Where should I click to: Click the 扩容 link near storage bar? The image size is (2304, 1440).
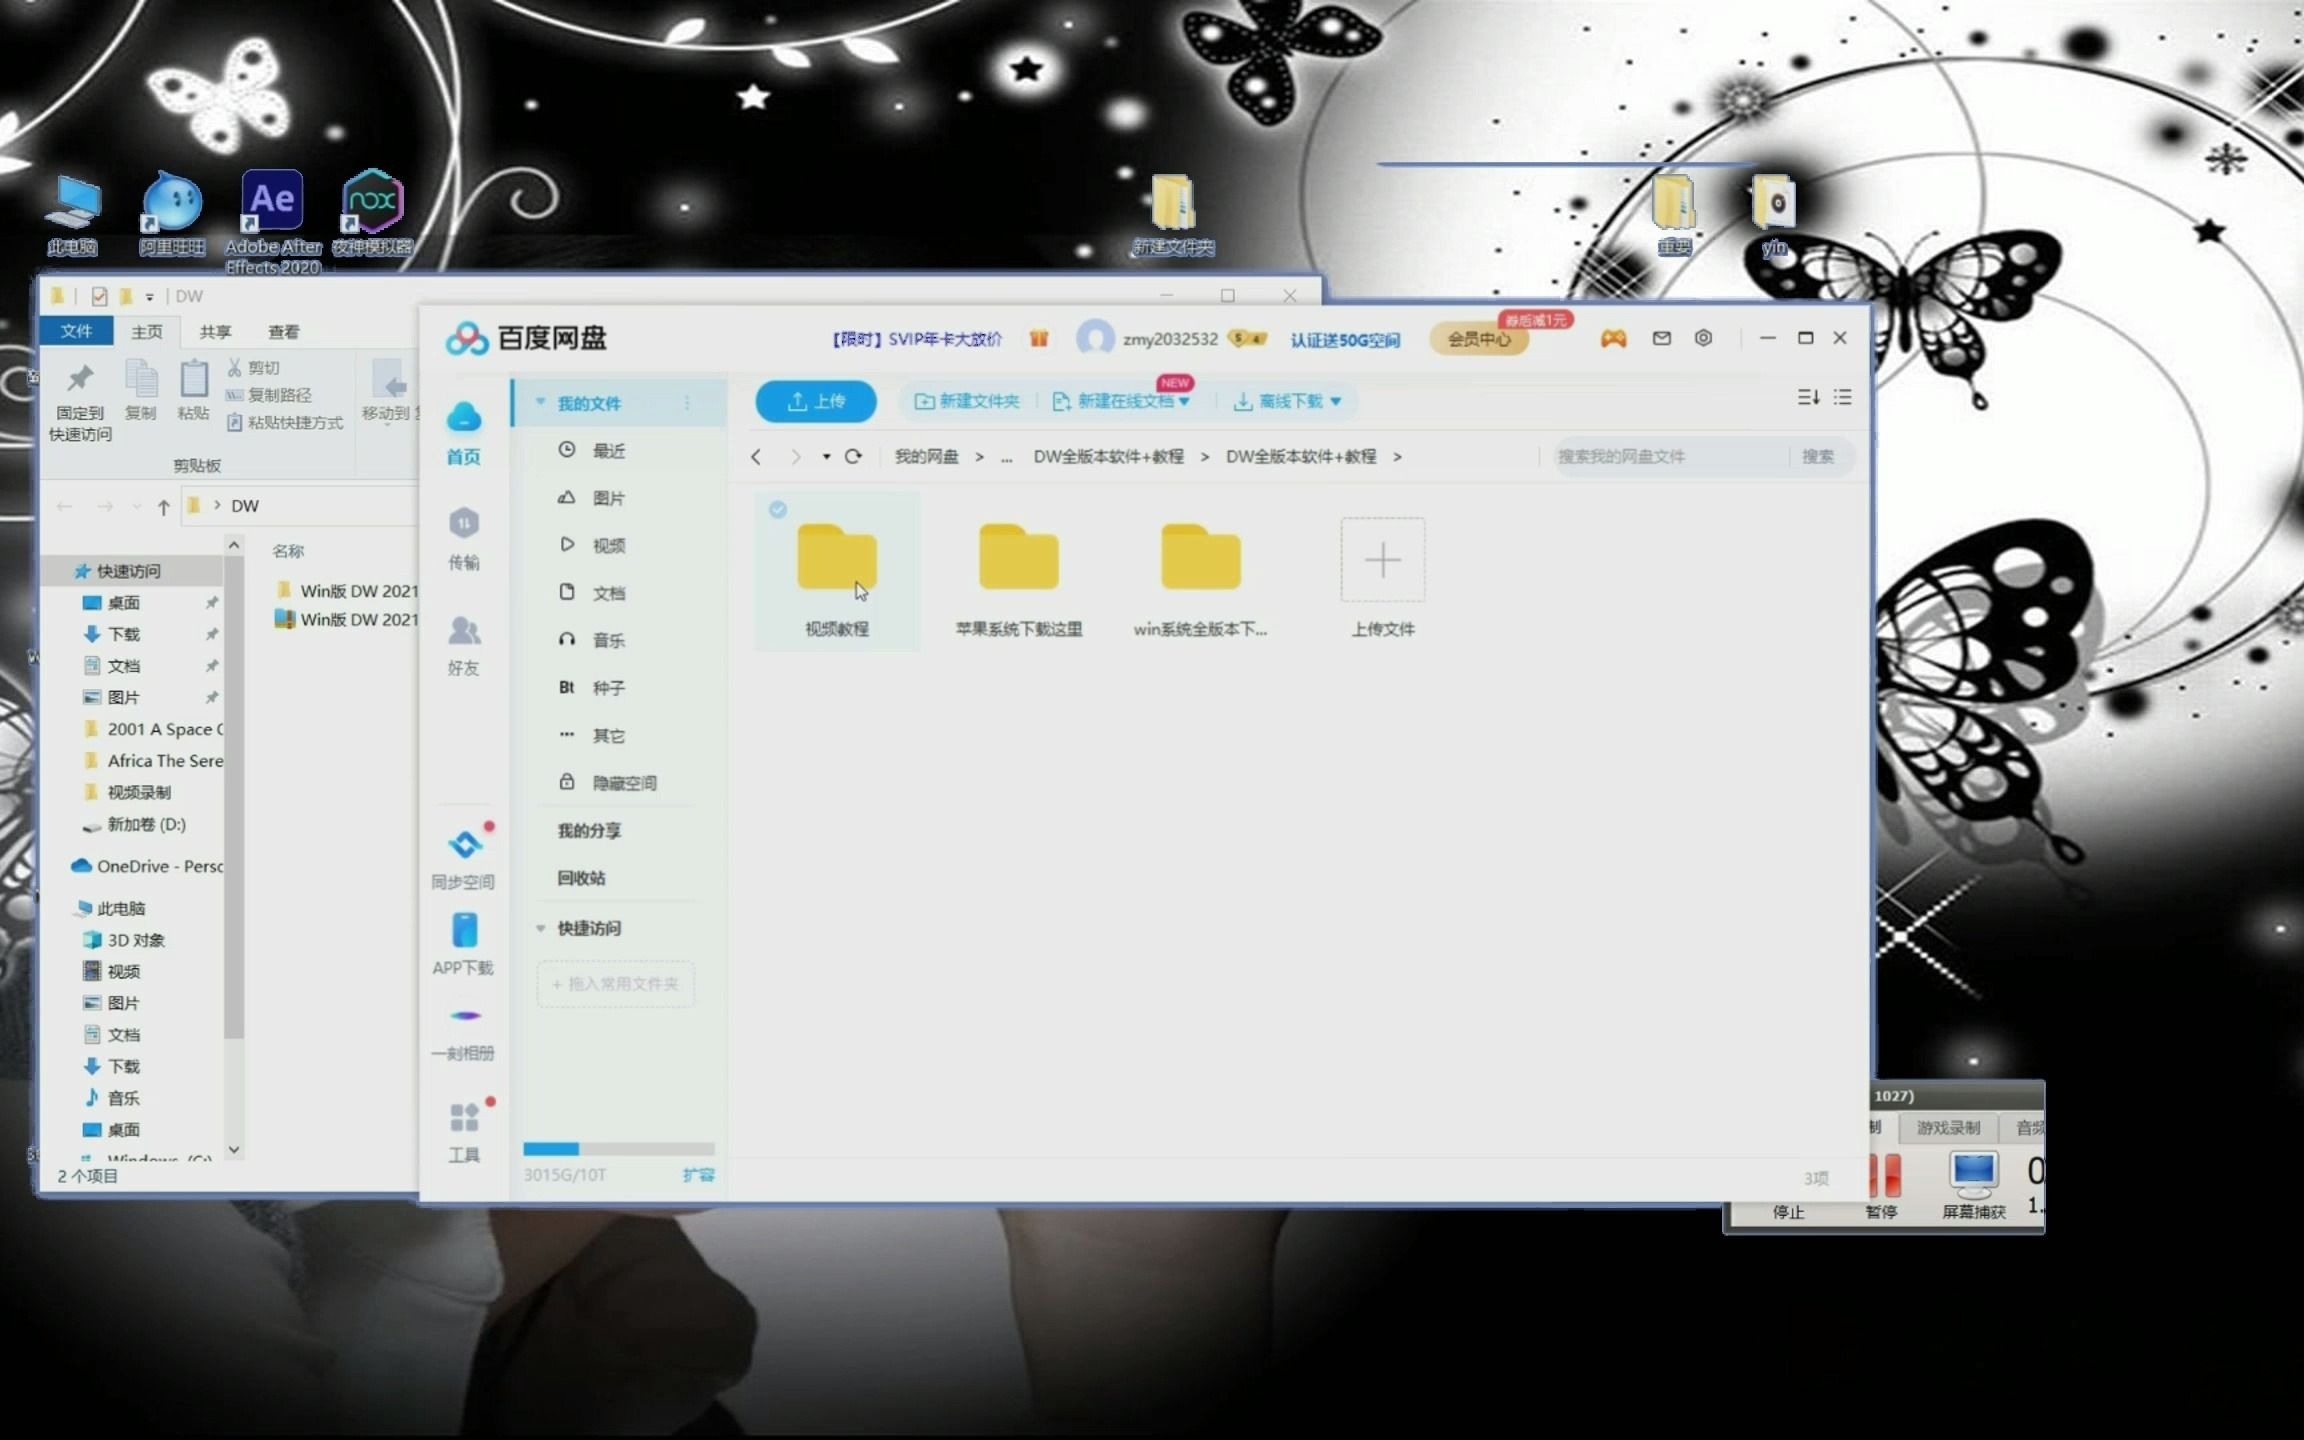click(698, 1175)
